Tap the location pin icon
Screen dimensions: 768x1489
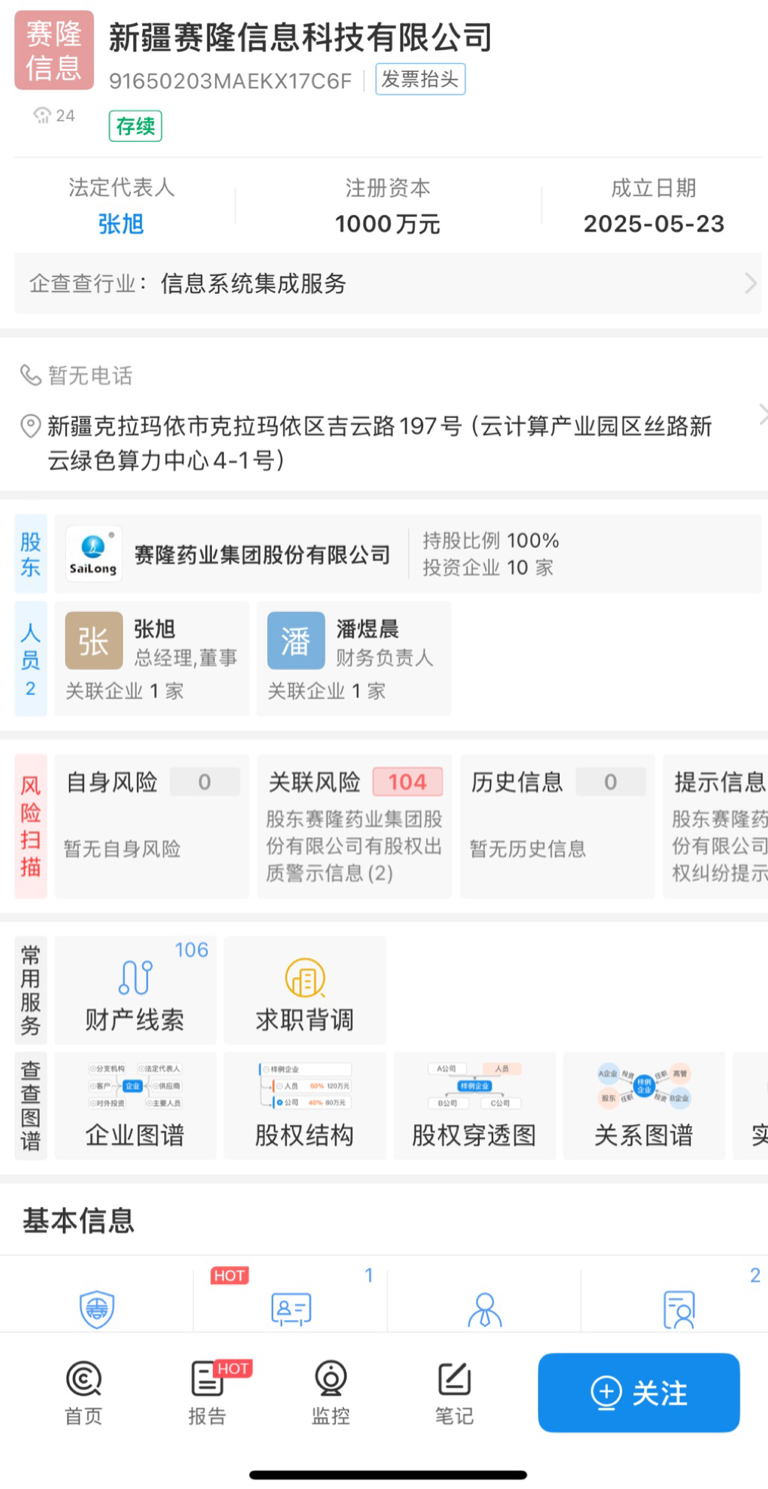[x=31, y=427]
